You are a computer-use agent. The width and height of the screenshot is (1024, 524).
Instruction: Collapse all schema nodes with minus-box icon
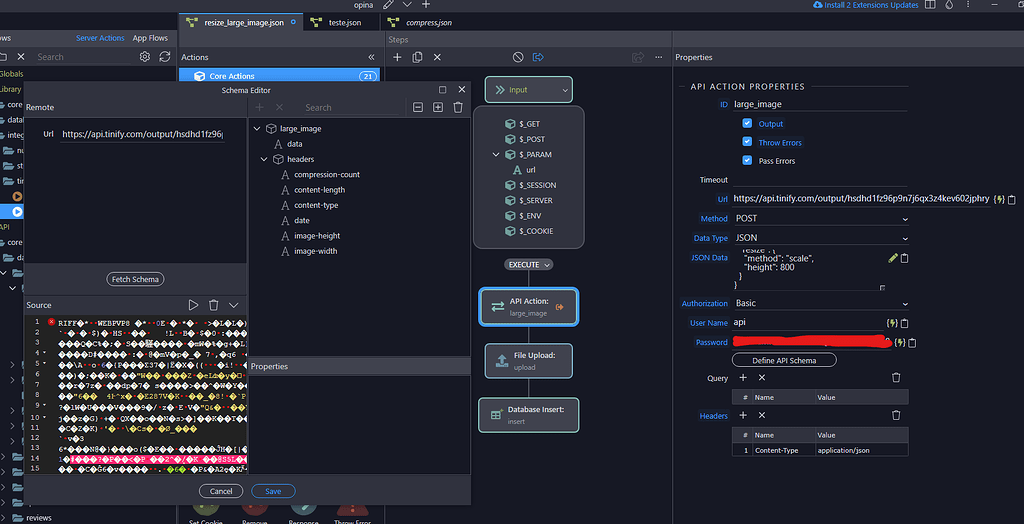click(418, 107)
